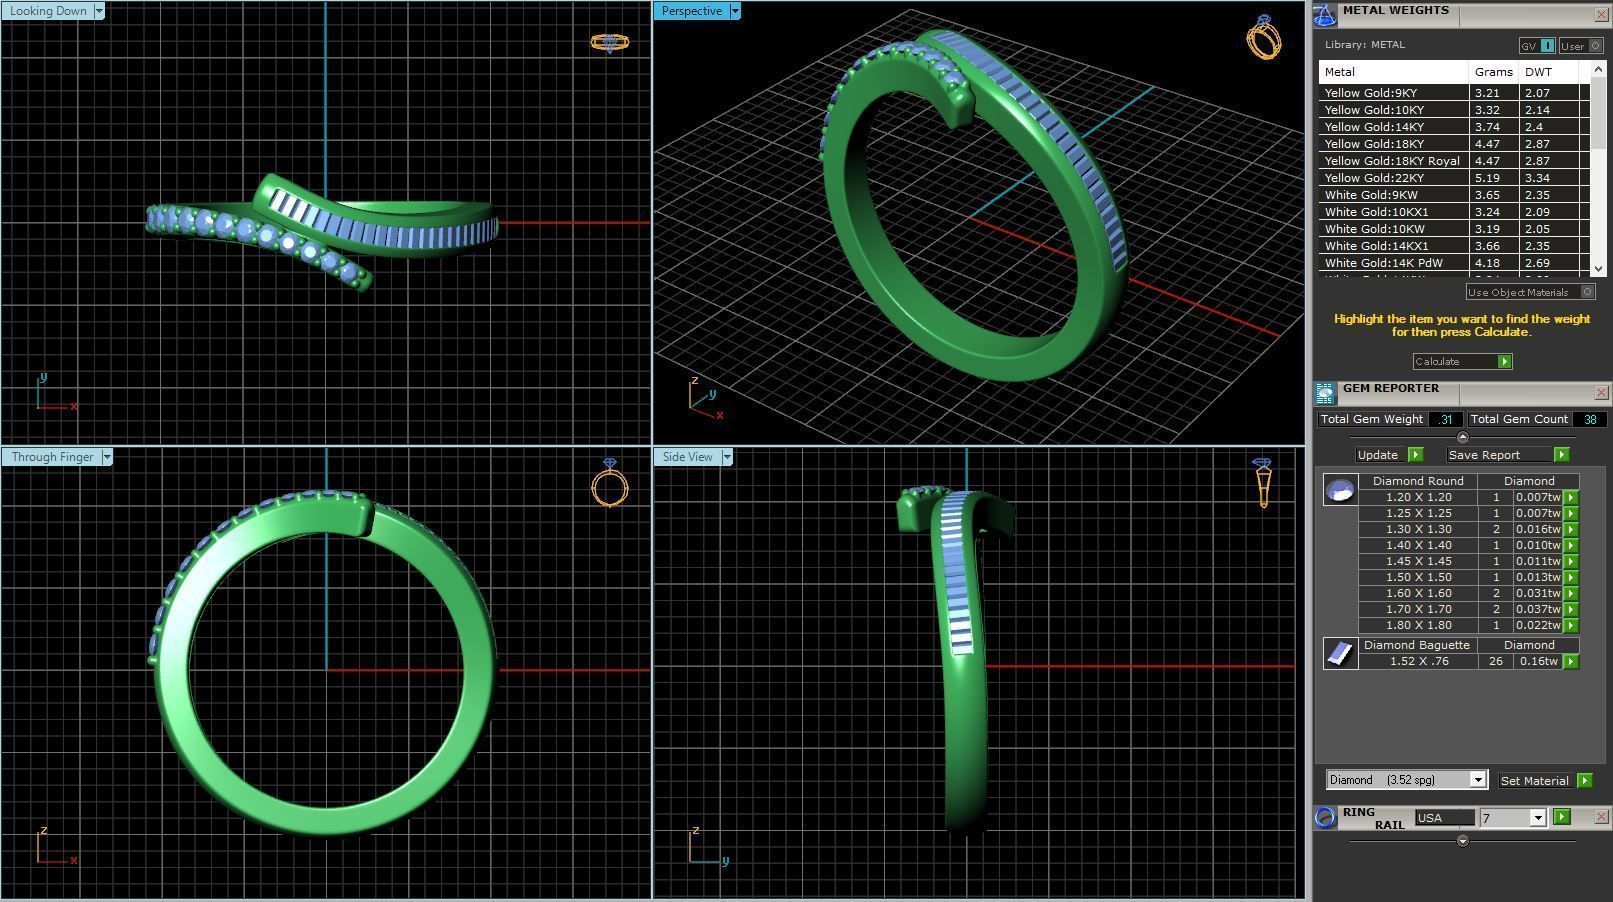
Task: Click the ring icon in Through Finger viewport
Action: click(610, 483)
